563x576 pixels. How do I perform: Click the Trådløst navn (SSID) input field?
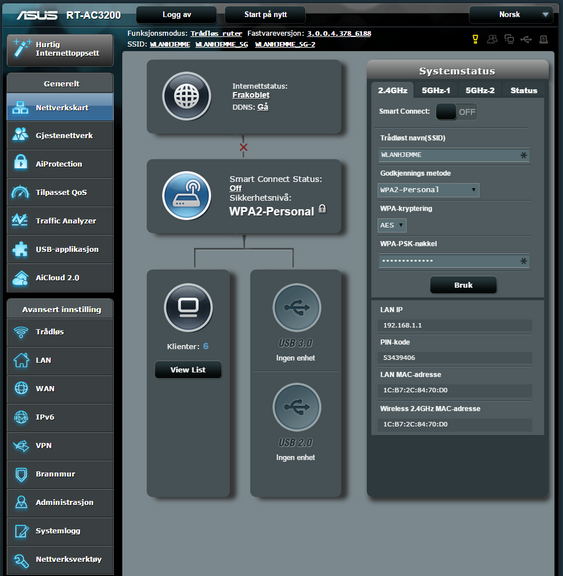(454, 155)
